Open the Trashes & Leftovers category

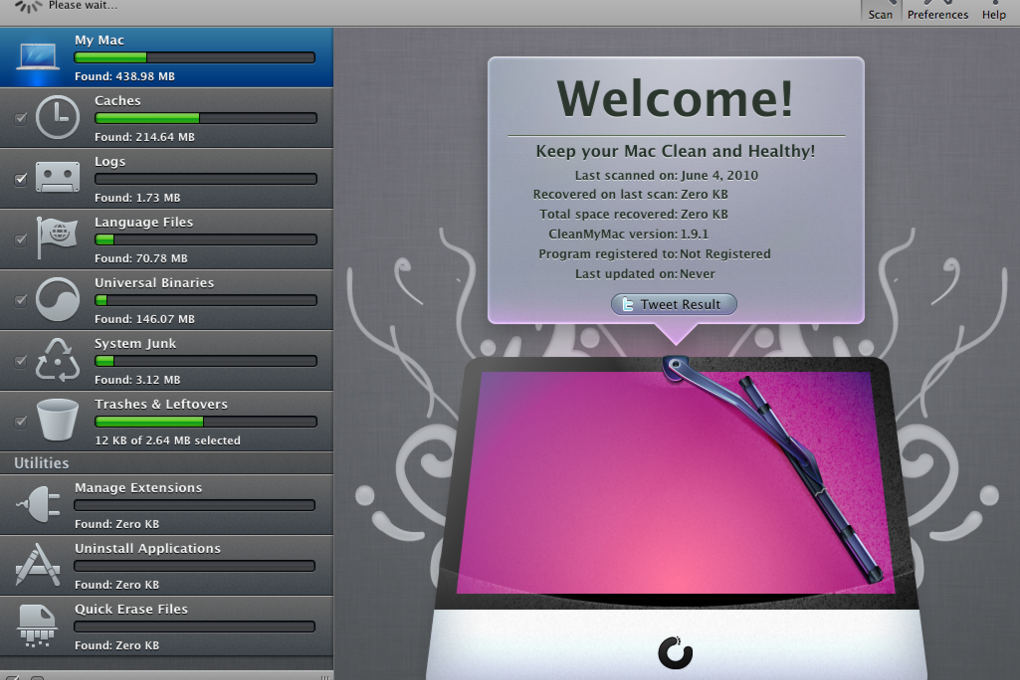[x=167, y=421]
